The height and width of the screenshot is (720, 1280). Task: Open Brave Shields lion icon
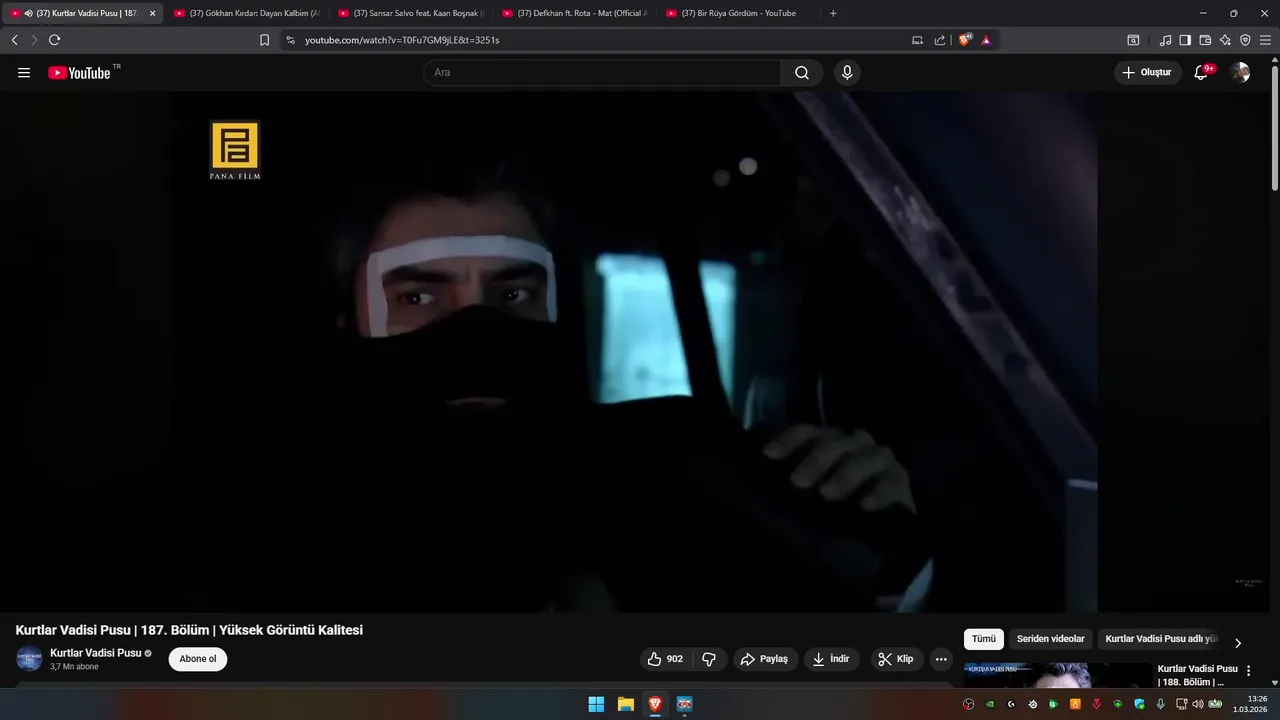(x=964, y=40)
